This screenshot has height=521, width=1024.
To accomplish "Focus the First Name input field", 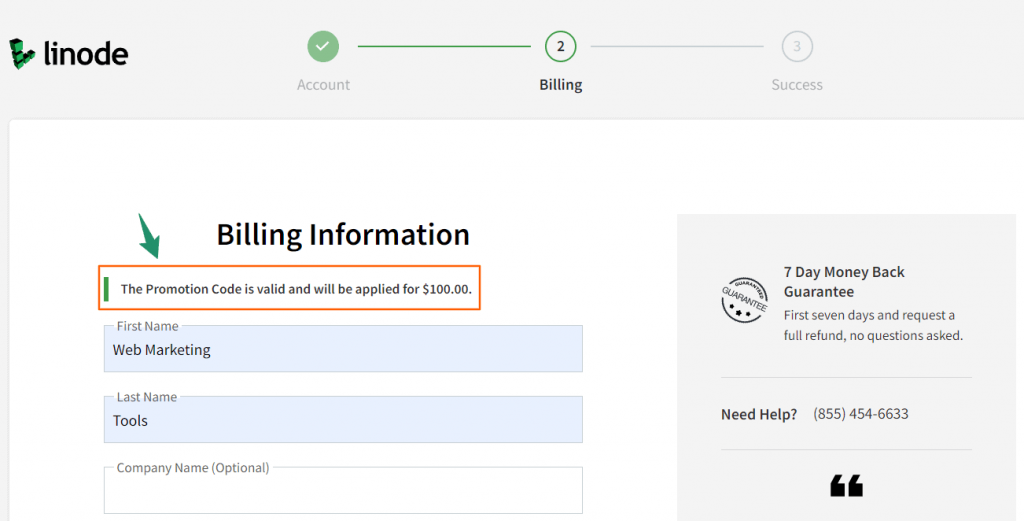I will (x=343, y=349).
